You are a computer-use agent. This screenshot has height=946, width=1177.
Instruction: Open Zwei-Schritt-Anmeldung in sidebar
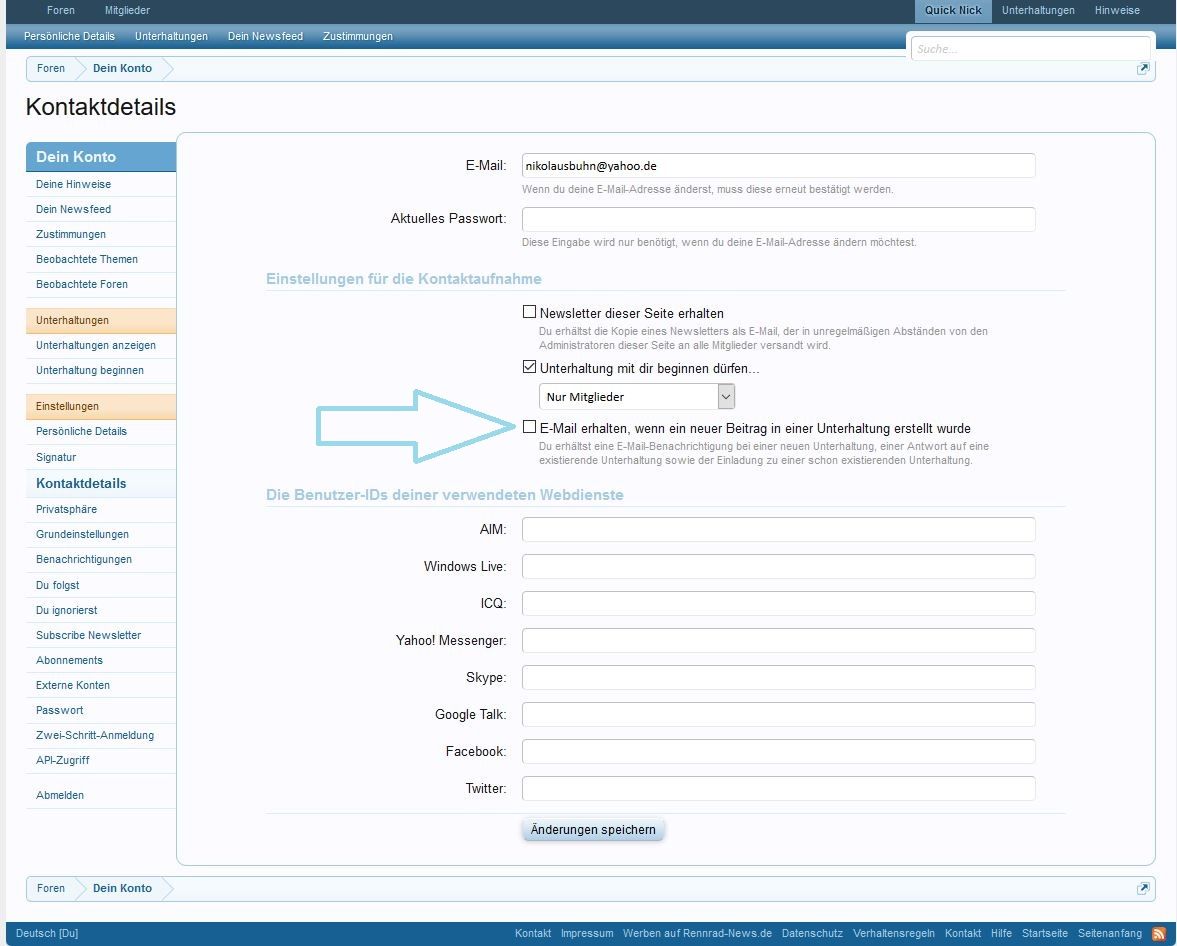click(95, 735)
